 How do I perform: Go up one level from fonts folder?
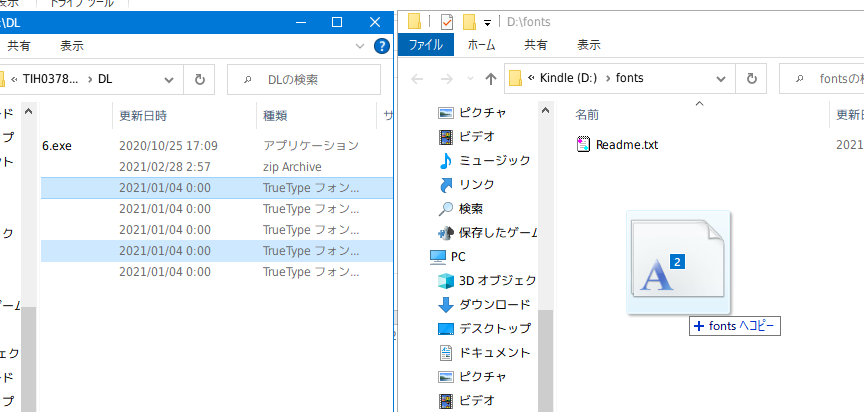point(491,78)
